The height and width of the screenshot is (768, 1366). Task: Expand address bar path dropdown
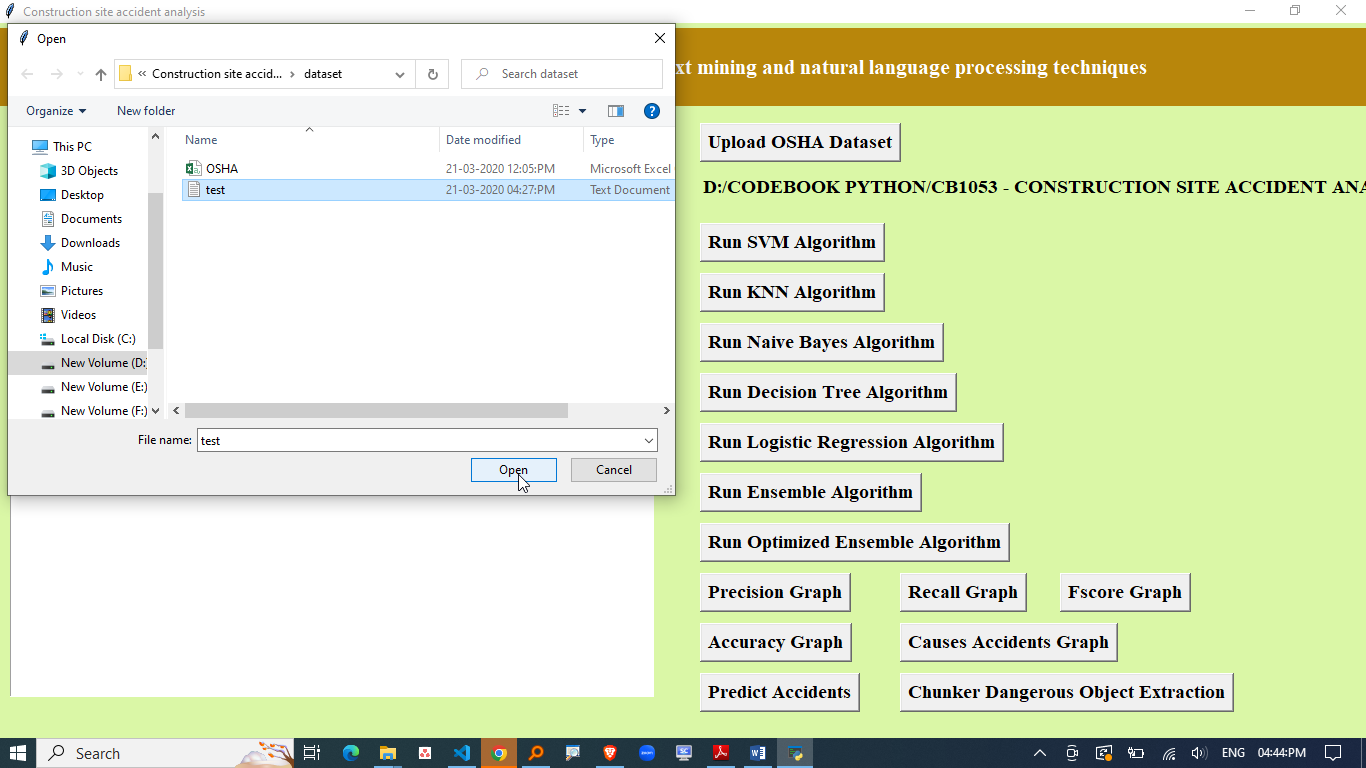tap(400, 74)
